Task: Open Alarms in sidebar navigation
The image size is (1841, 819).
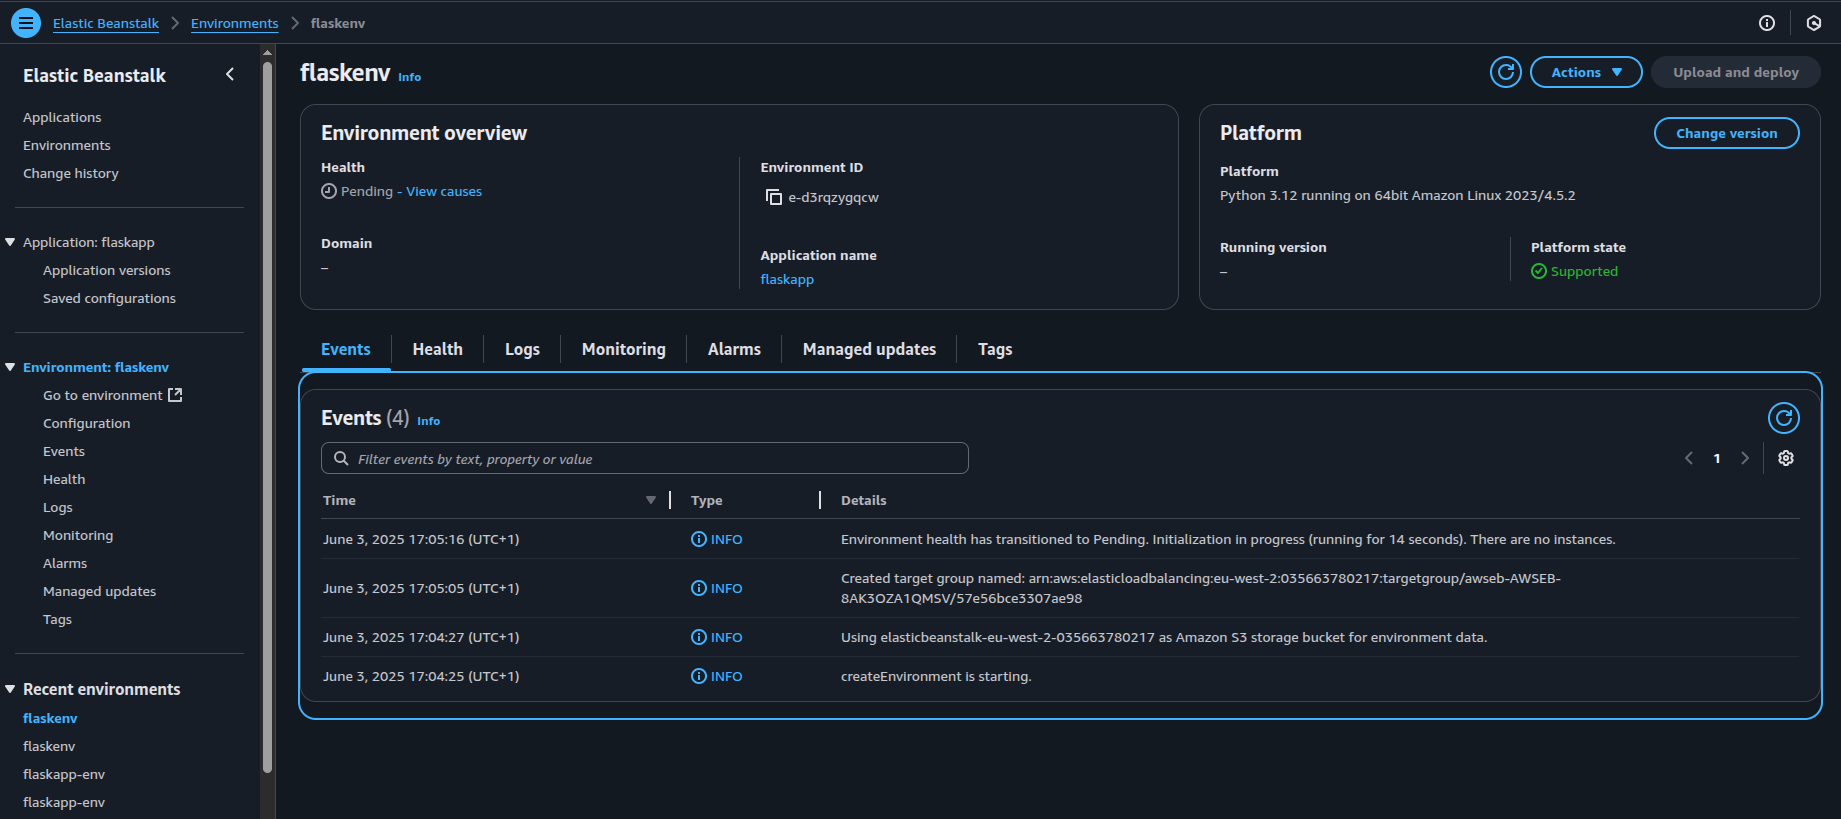Action: coord(65,563)
